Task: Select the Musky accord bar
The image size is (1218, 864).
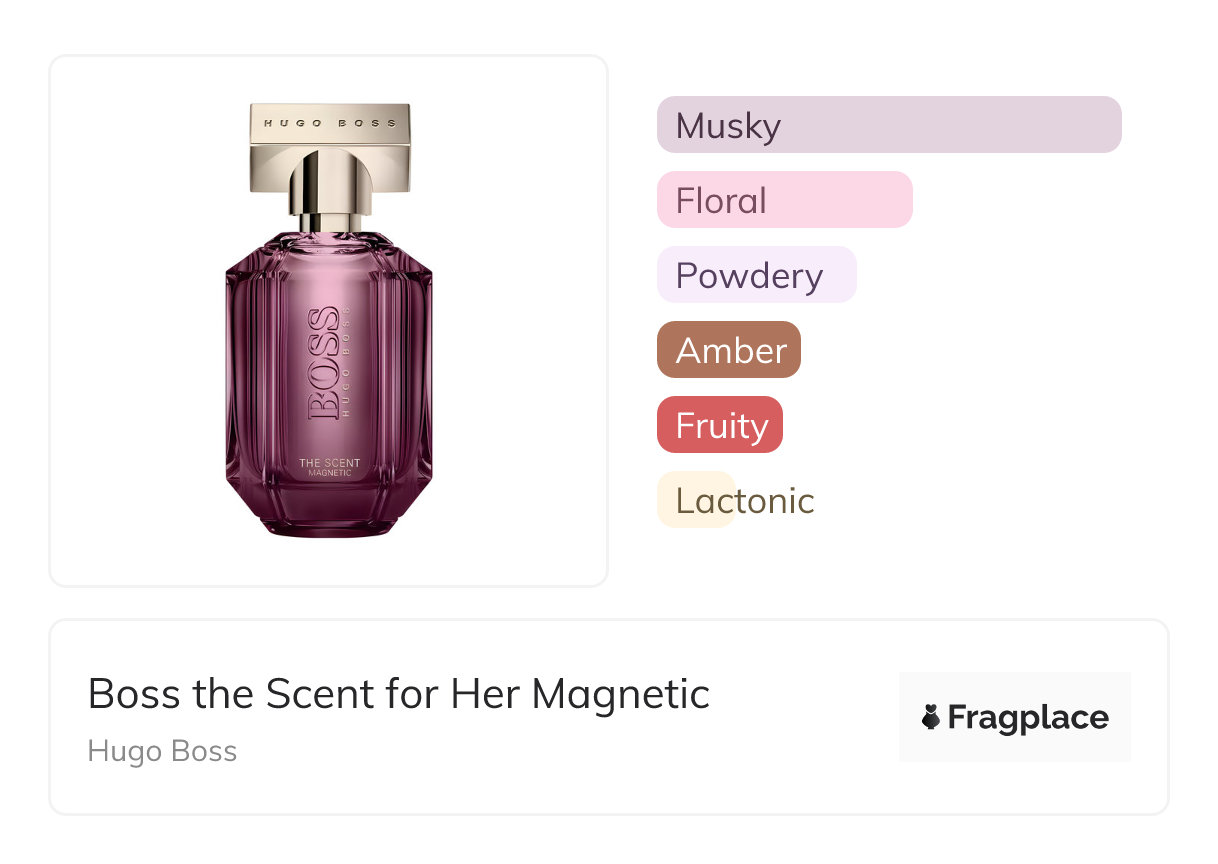Action: pos(888,125)
